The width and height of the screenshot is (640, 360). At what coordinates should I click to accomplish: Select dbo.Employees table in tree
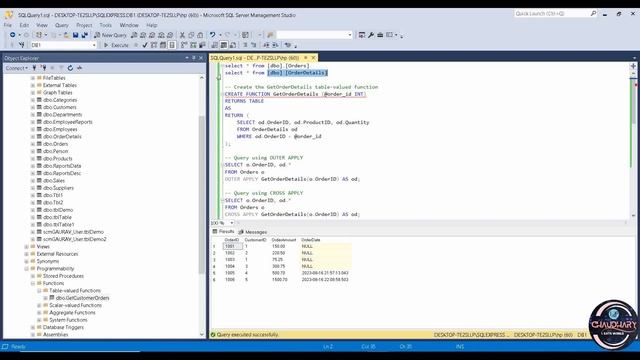coord(60,129)
